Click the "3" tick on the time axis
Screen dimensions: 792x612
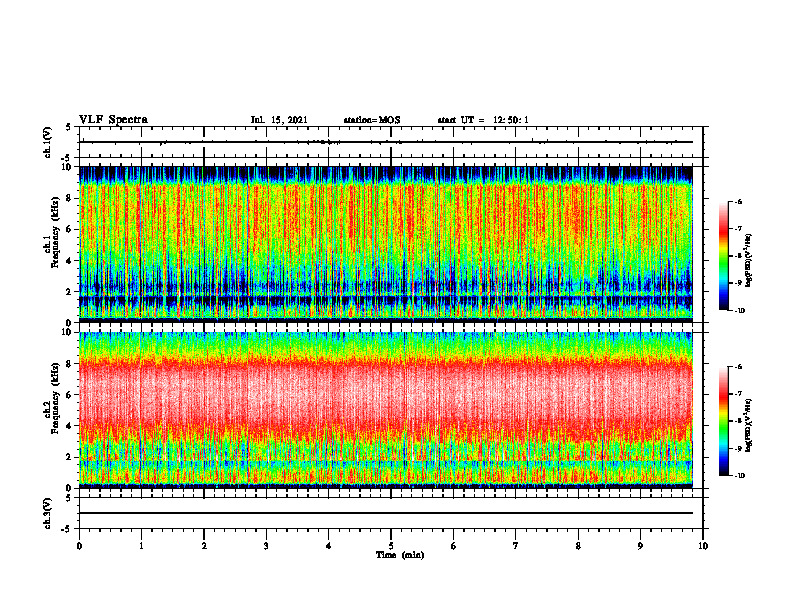pyautogui.click(x=266, y=546)
